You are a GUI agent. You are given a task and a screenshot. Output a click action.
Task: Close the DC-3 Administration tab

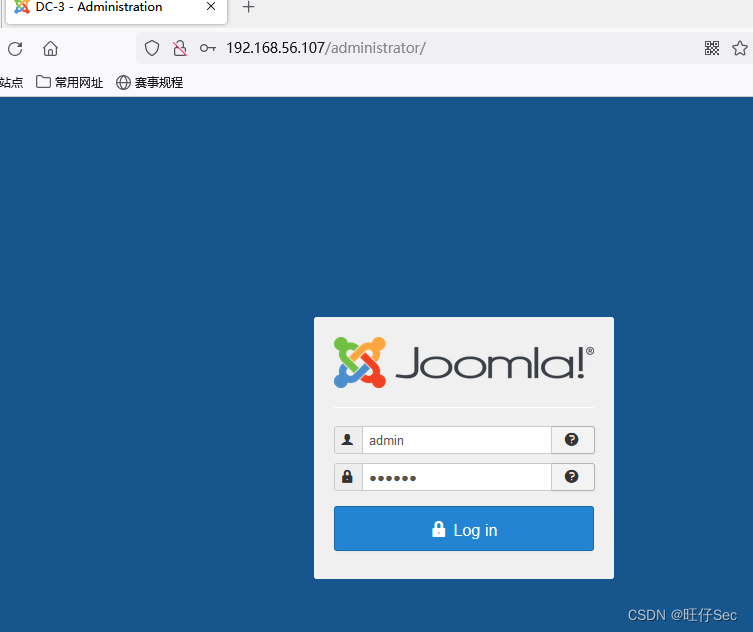(211, 6)
